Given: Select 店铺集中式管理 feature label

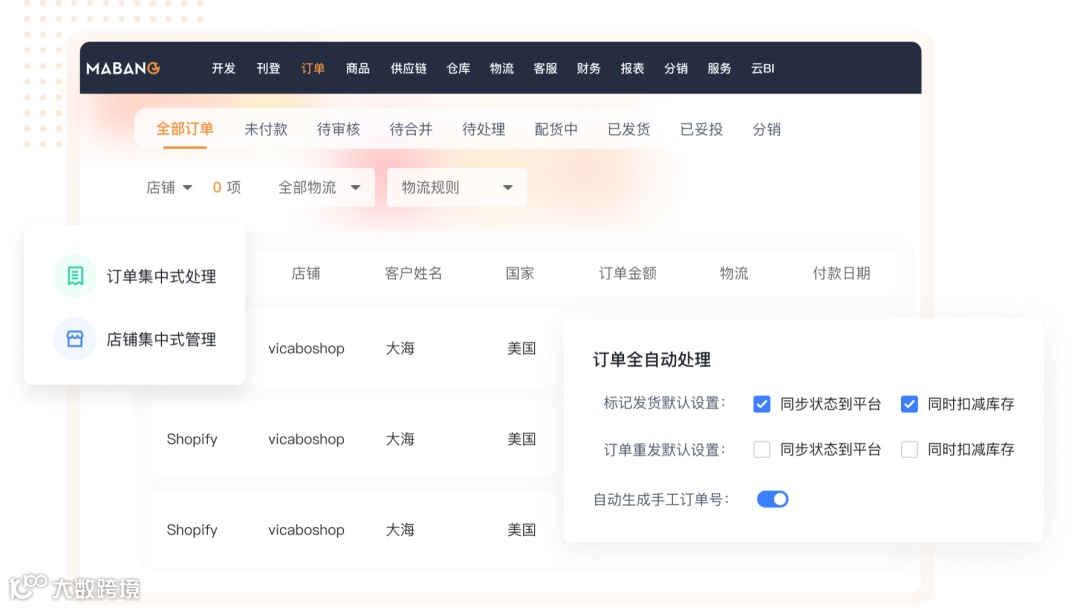Looking at the screenshot, I should [161, 339].
